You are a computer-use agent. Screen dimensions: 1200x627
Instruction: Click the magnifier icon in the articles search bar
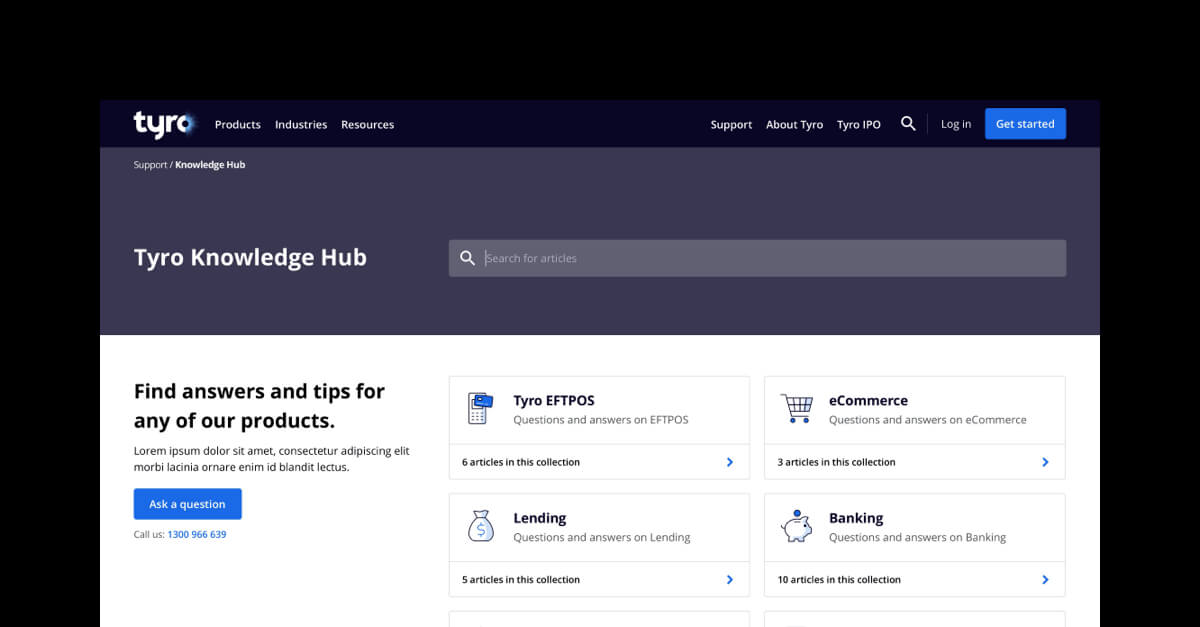point(467,258)
